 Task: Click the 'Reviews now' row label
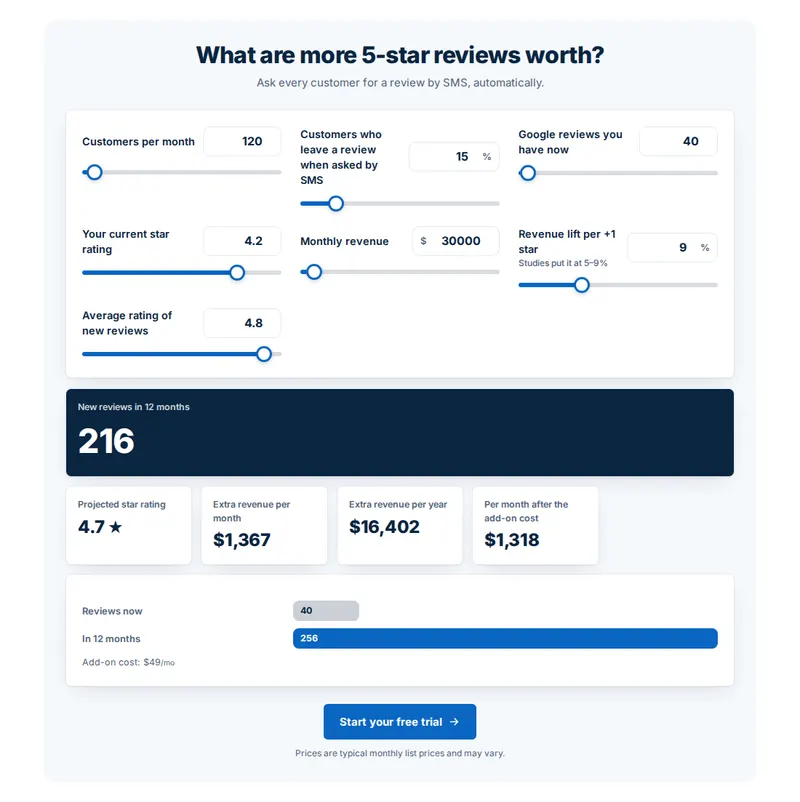pyautogui.click(x=112, y=611)
